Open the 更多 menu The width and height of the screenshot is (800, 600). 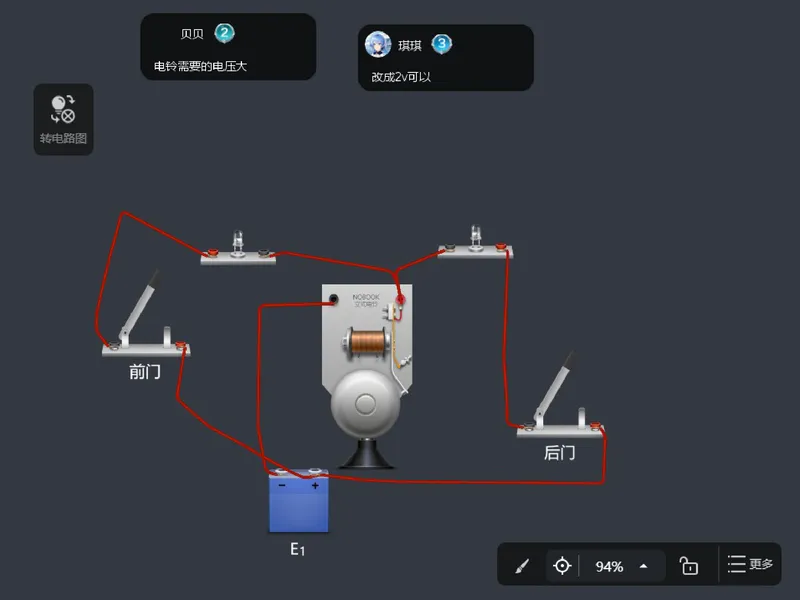click(750, 564)
